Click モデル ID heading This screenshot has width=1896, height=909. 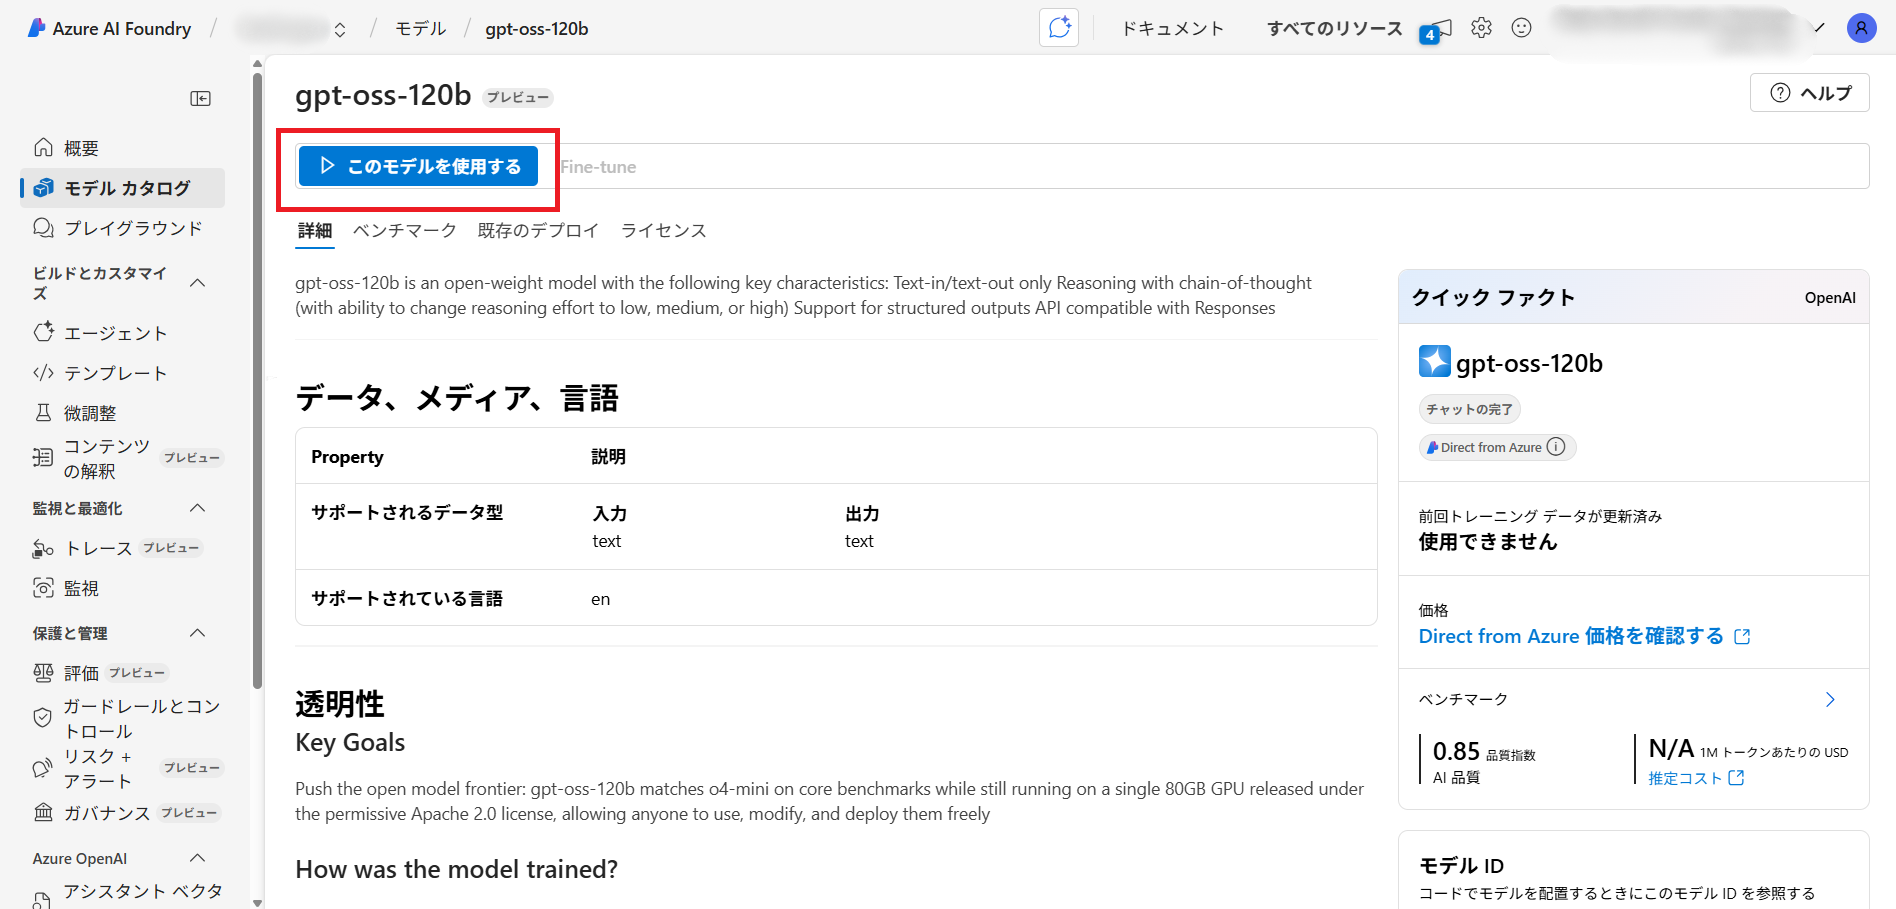pos(1461,865)
